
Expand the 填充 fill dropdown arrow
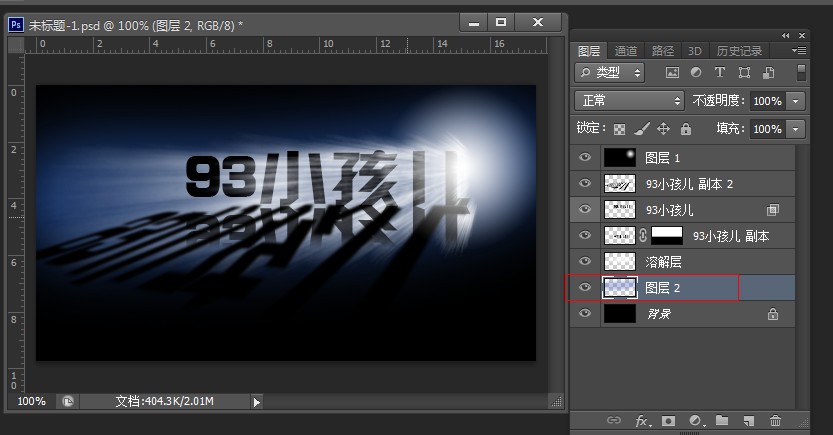796,129
